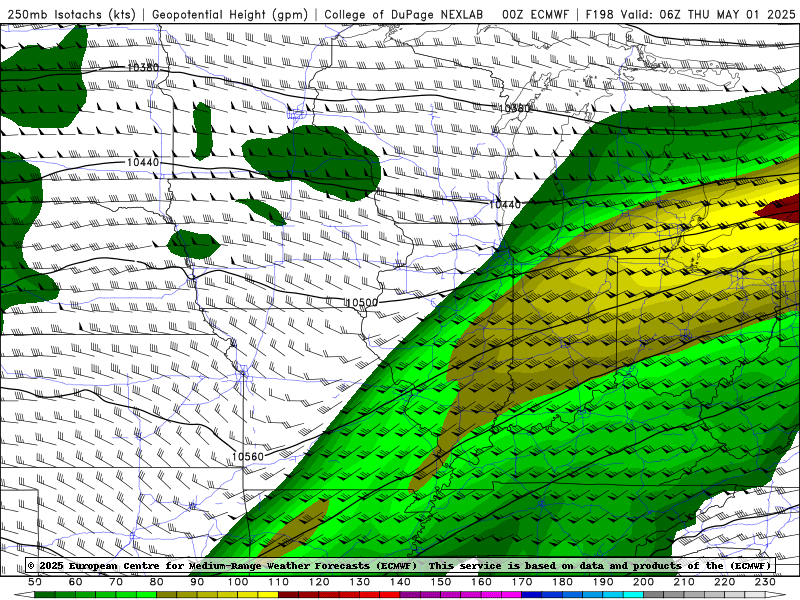Click the 150 value on color scale
The width and height of the screenshot is (800, 600).
(441, 582)
